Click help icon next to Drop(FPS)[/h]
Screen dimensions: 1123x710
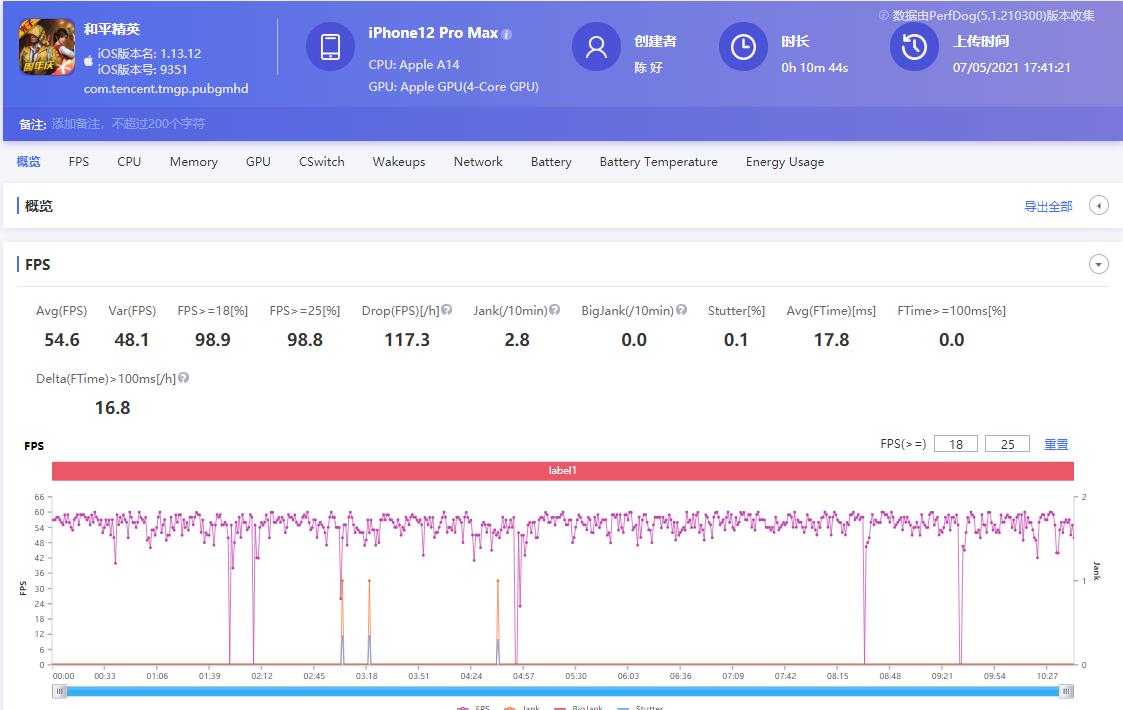coord(447,310)
